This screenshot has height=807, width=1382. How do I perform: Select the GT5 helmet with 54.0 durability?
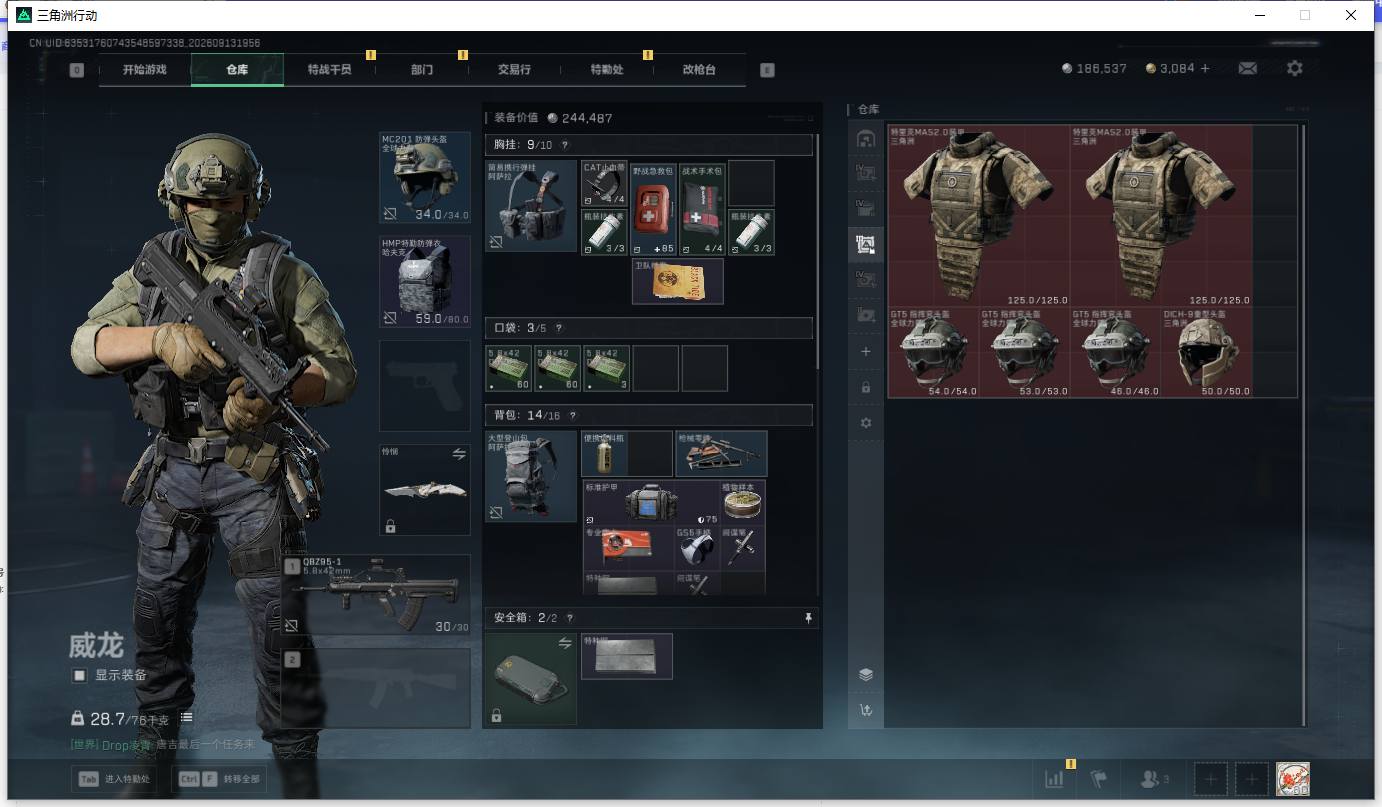(x=934, y=352)
